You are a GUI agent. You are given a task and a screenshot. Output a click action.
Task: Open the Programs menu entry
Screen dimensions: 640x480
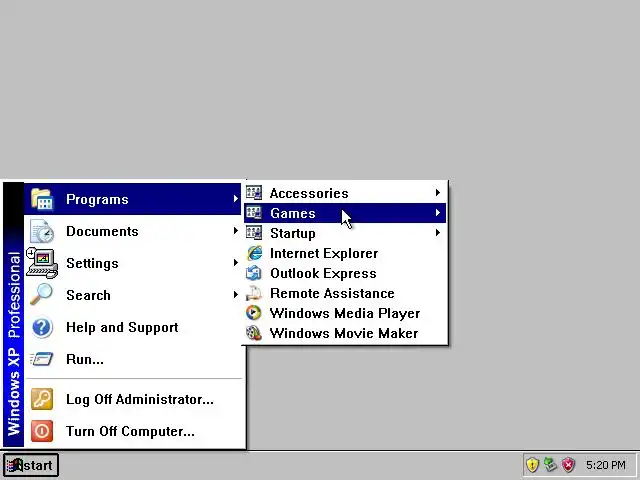coord(133,199)
